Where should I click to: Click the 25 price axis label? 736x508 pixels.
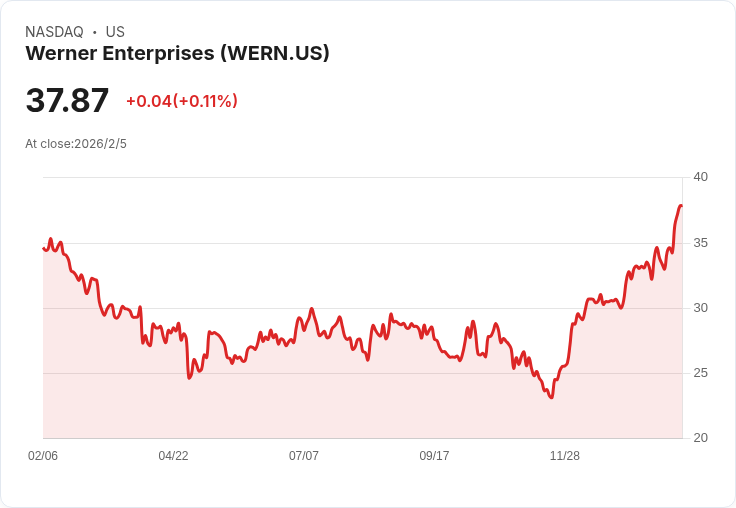(x=700, y=373)
